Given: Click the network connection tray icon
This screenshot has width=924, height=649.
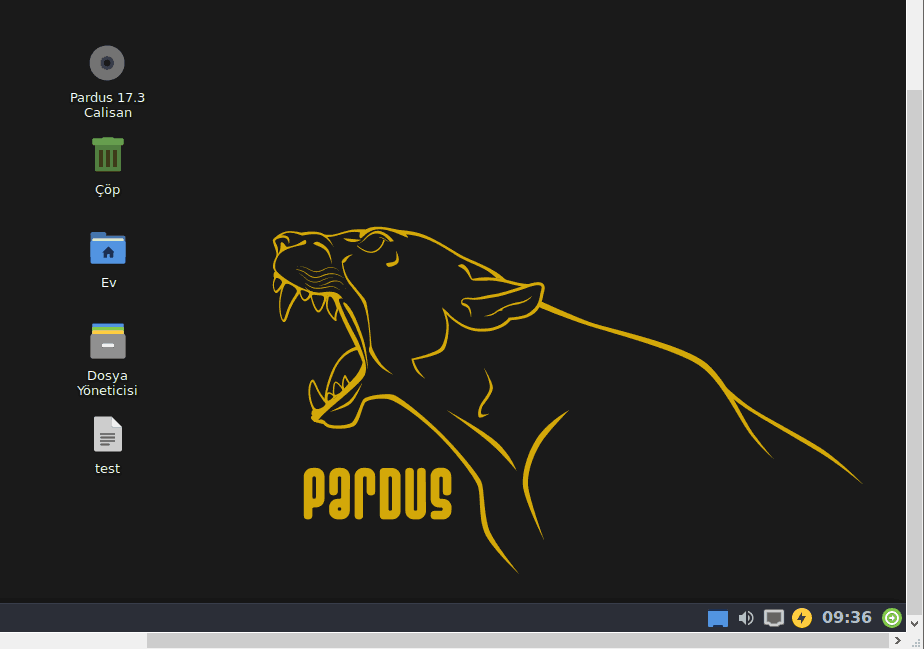Looking at the screenshot, I should (x=773, y=618).
